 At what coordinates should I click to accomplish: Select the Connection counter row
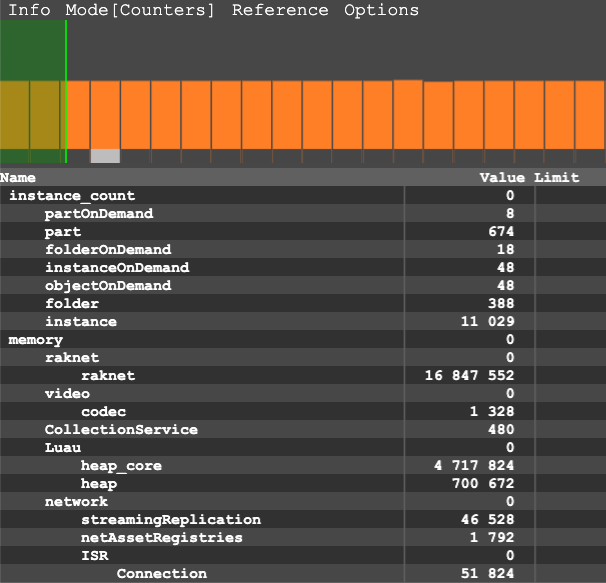coord(303,573)
